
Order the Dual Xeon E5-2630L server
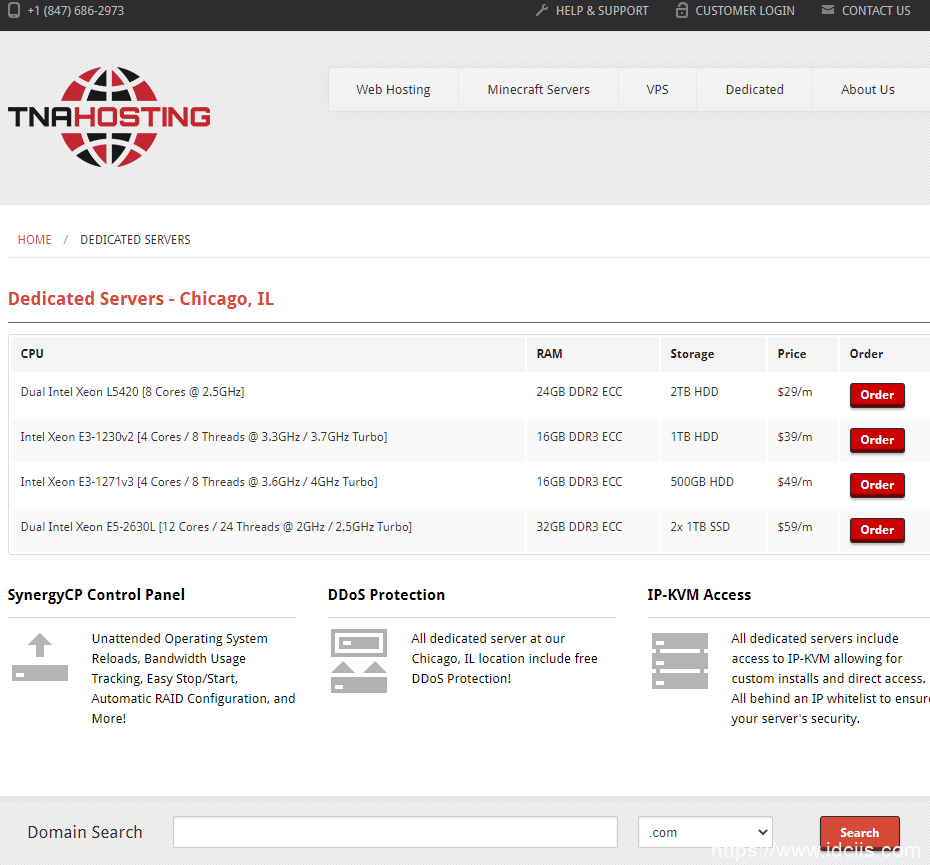[877, 530]
